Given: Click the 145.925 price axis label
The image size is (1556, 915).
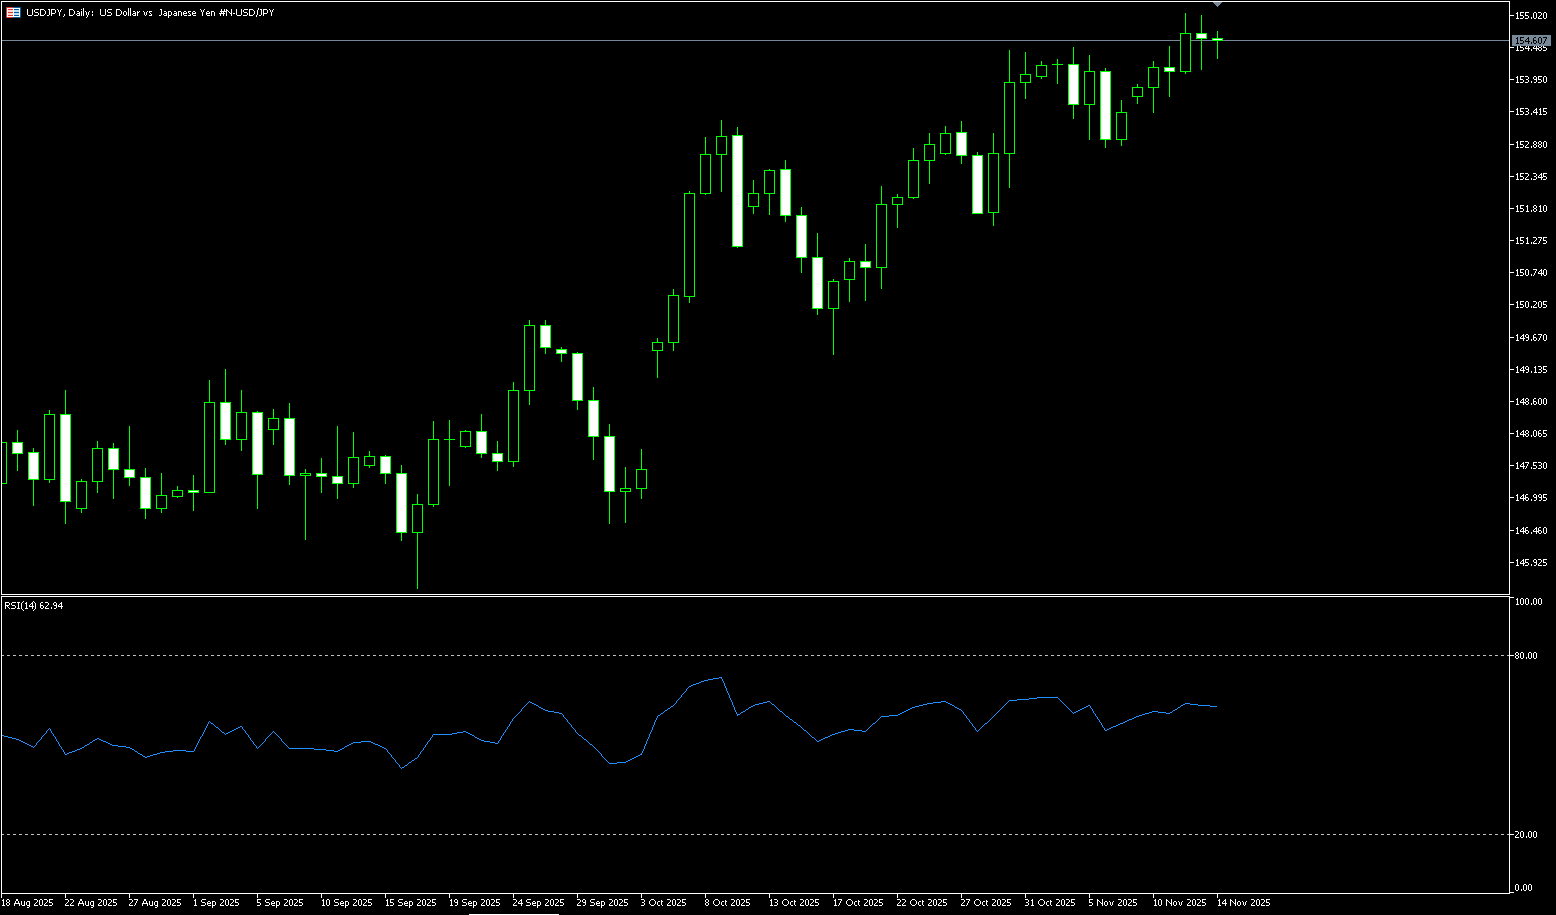Looking at the screenshot, I should (x=1532, y=562).
